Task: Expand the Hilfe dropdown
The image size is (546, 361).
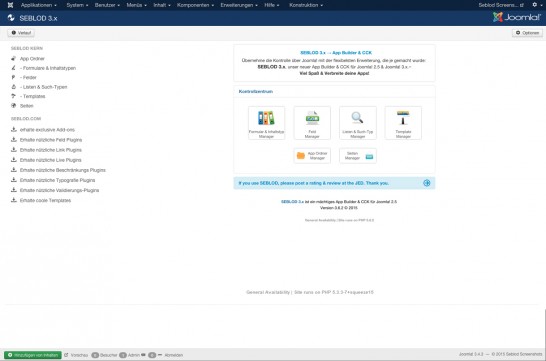Action: pos(272,5)
